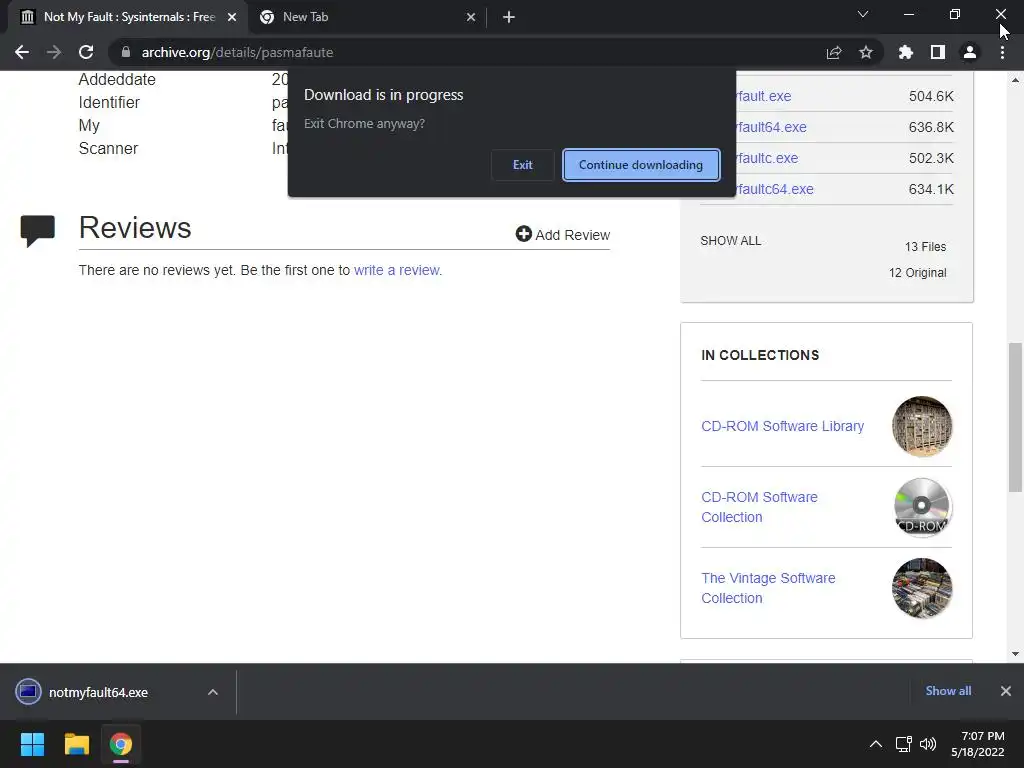Open File Explorer from the taskbar
Image resolution: width=1024 pixels, height=768 pixels.
(76, 744)
